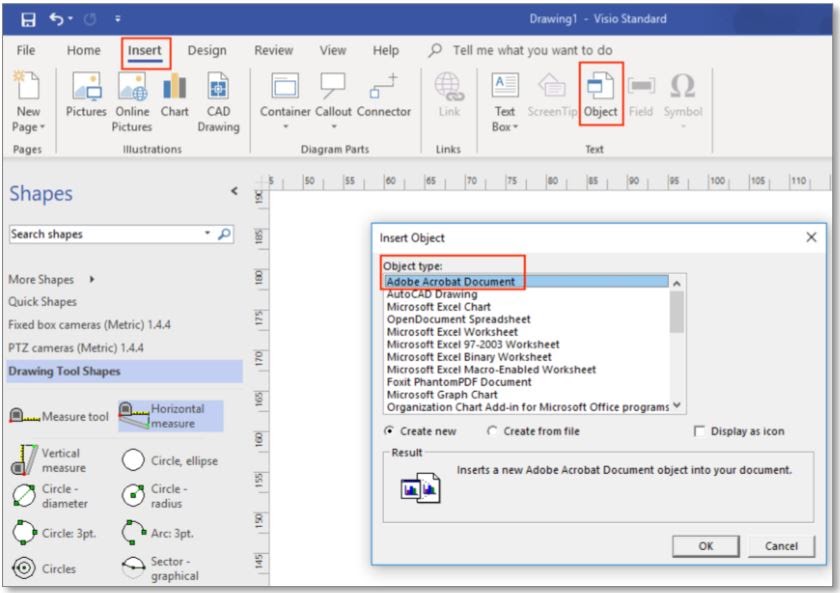Open Customize Quick Access Toolbar dropdown
The width and height of the screenshot is (840, 593).
point(117,19)
